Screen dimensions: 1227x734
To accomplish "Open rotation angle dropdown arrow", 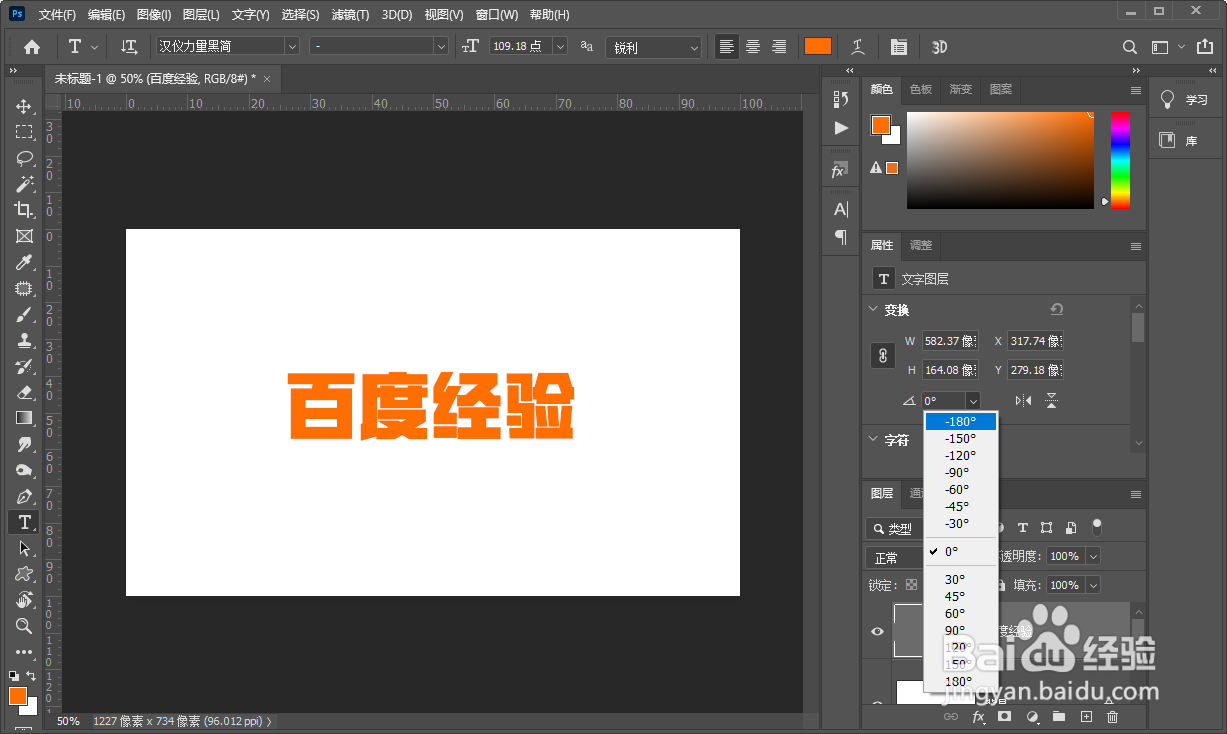I will tap(973, 401).
